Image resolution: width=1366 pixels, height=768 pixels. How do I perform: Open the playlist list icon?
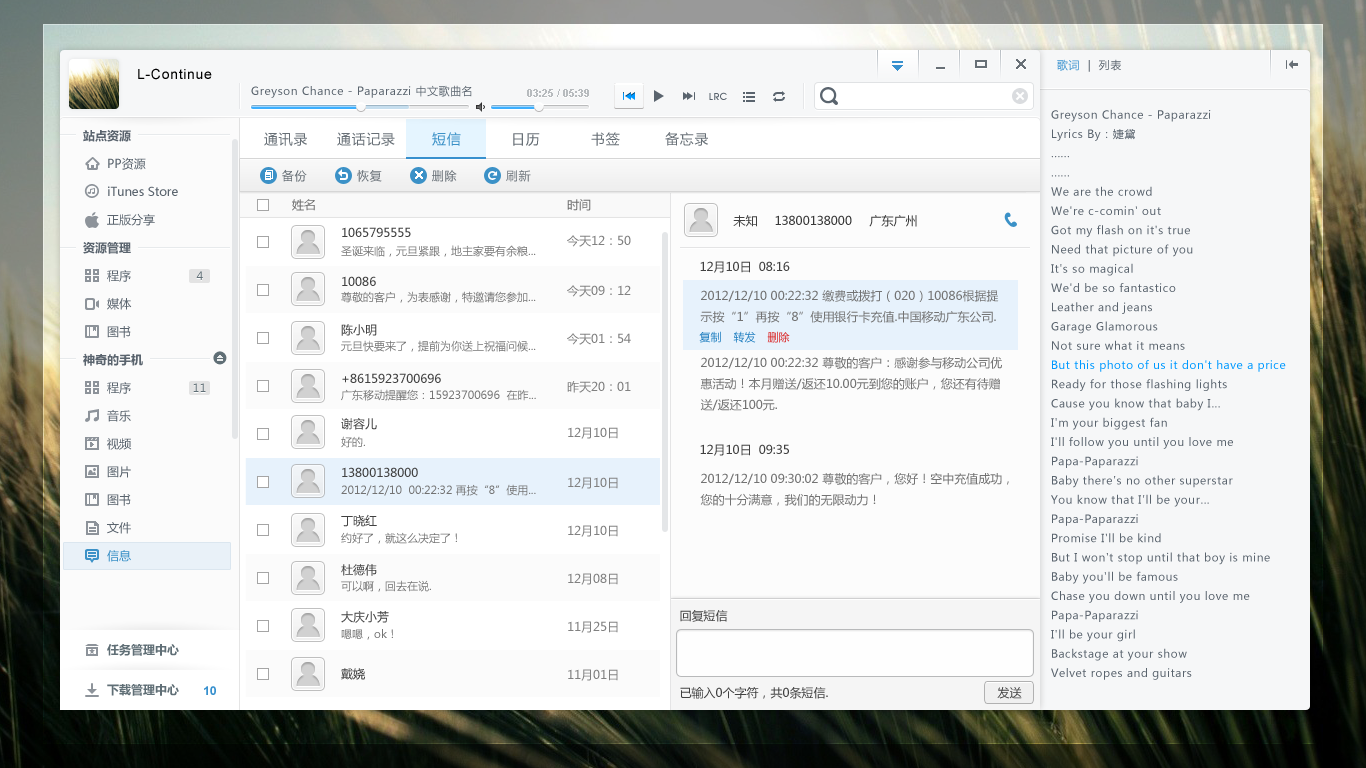coord(749,97)
